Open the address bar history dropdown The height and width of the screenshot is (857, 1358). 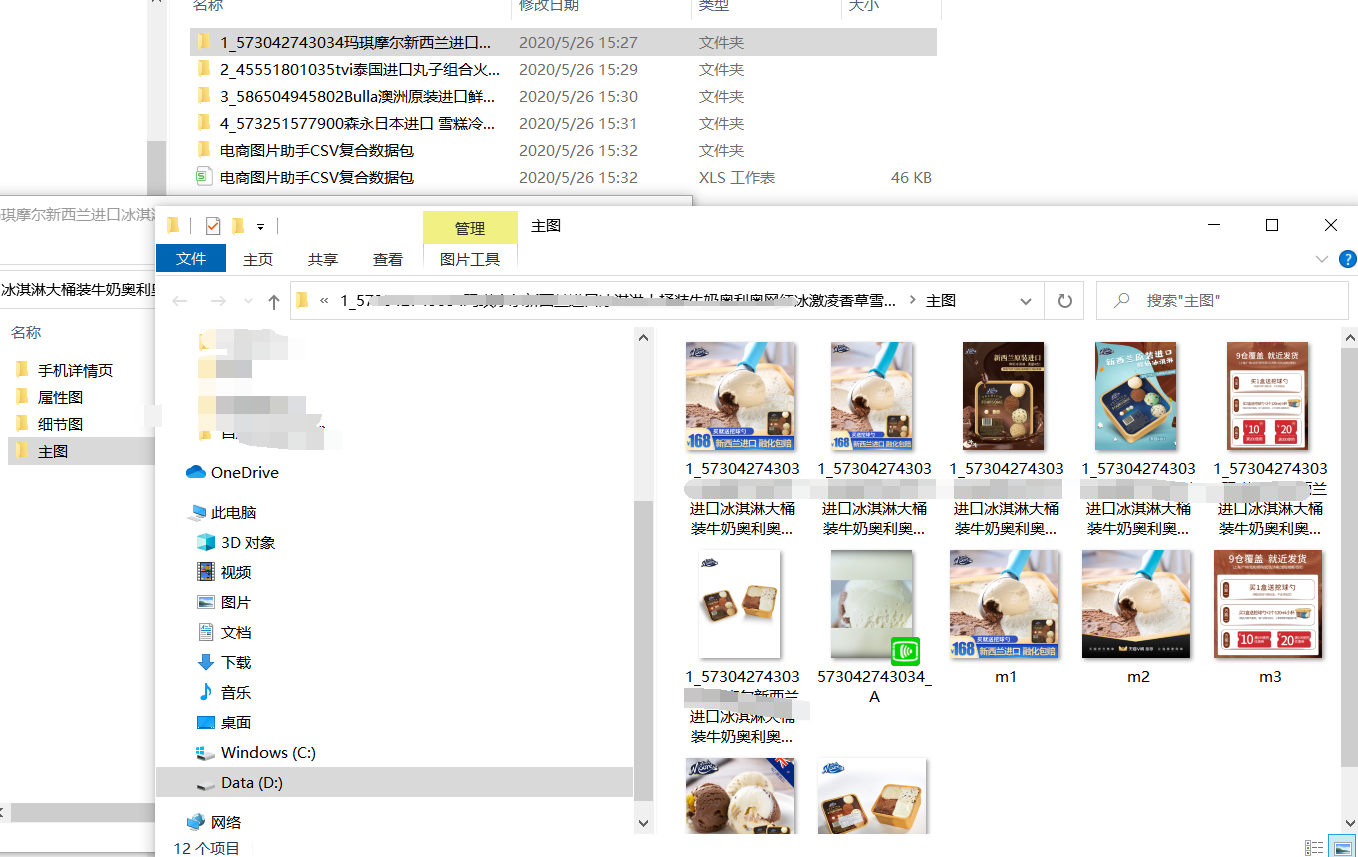point(1026,301)
